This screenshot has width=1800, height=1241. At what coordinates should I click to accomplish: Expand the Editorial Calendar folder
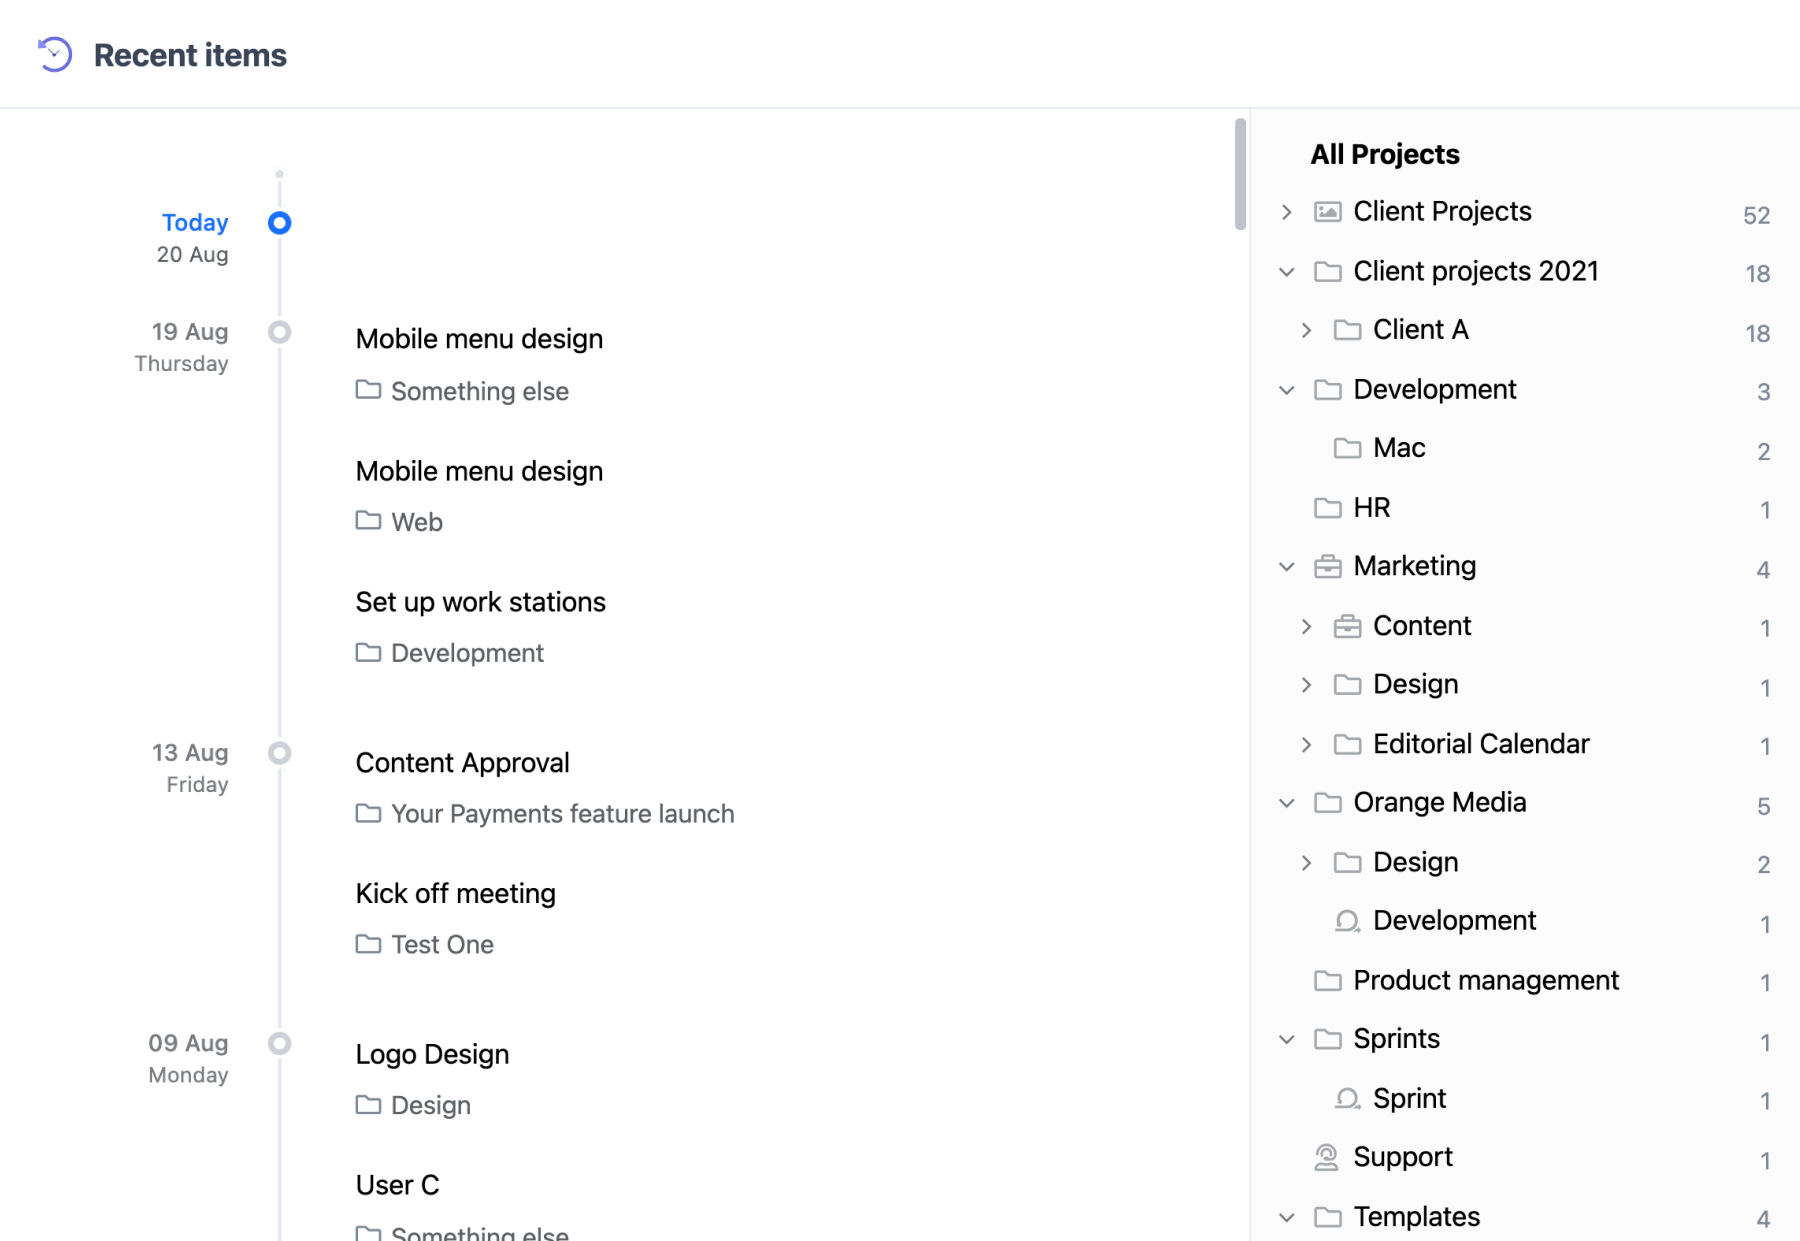[x=1306, y=744]
